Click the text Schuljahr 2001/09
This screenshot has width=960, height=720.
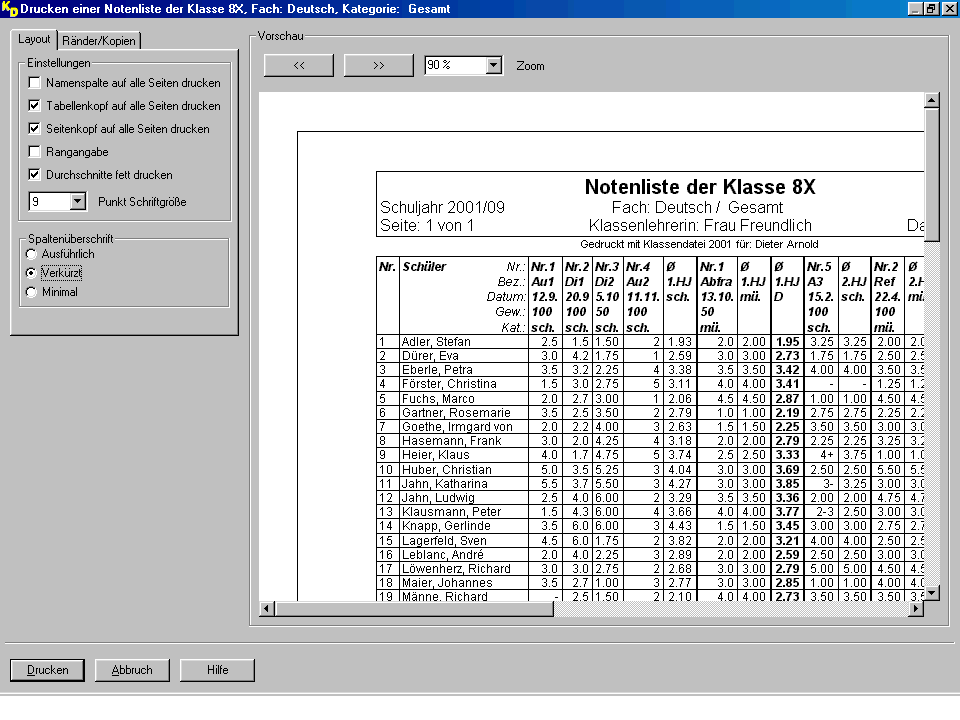(x=442, y=208)
